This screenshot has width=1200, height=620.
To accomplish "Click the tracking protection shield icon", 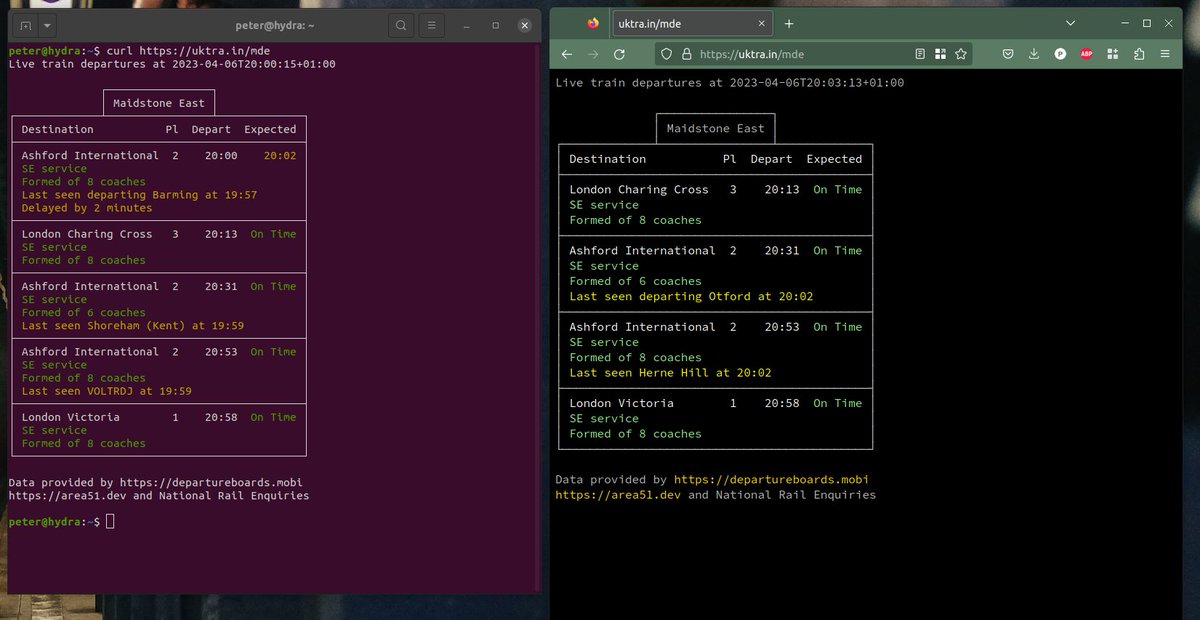I will pyautogui.click(x=667, y=54).
